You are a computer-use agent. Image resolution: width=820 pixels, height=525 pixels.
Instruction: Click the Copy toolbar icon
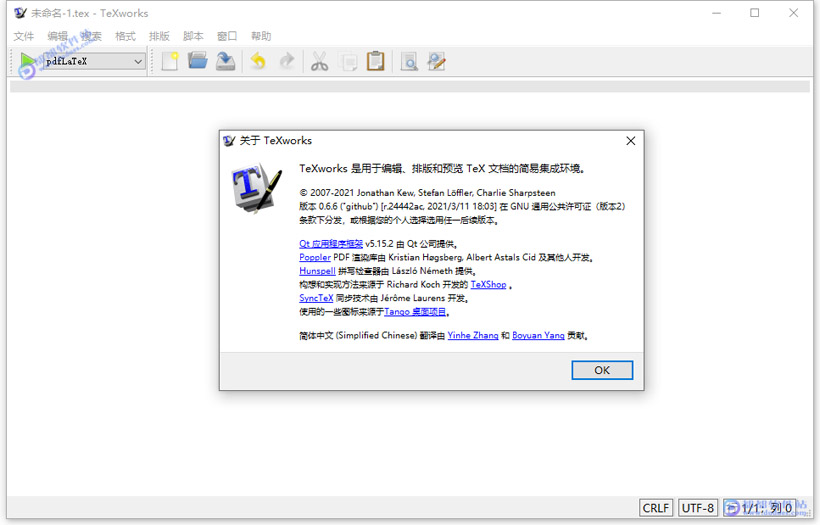point(348,61)
